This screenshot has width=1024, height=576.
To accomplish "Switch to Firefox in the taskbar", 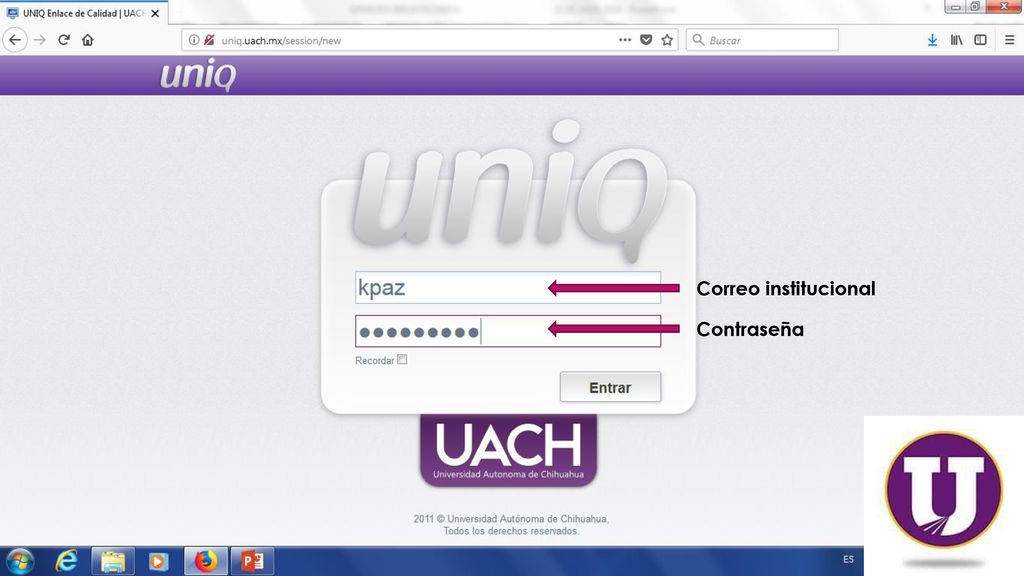I will pos(206,561).
